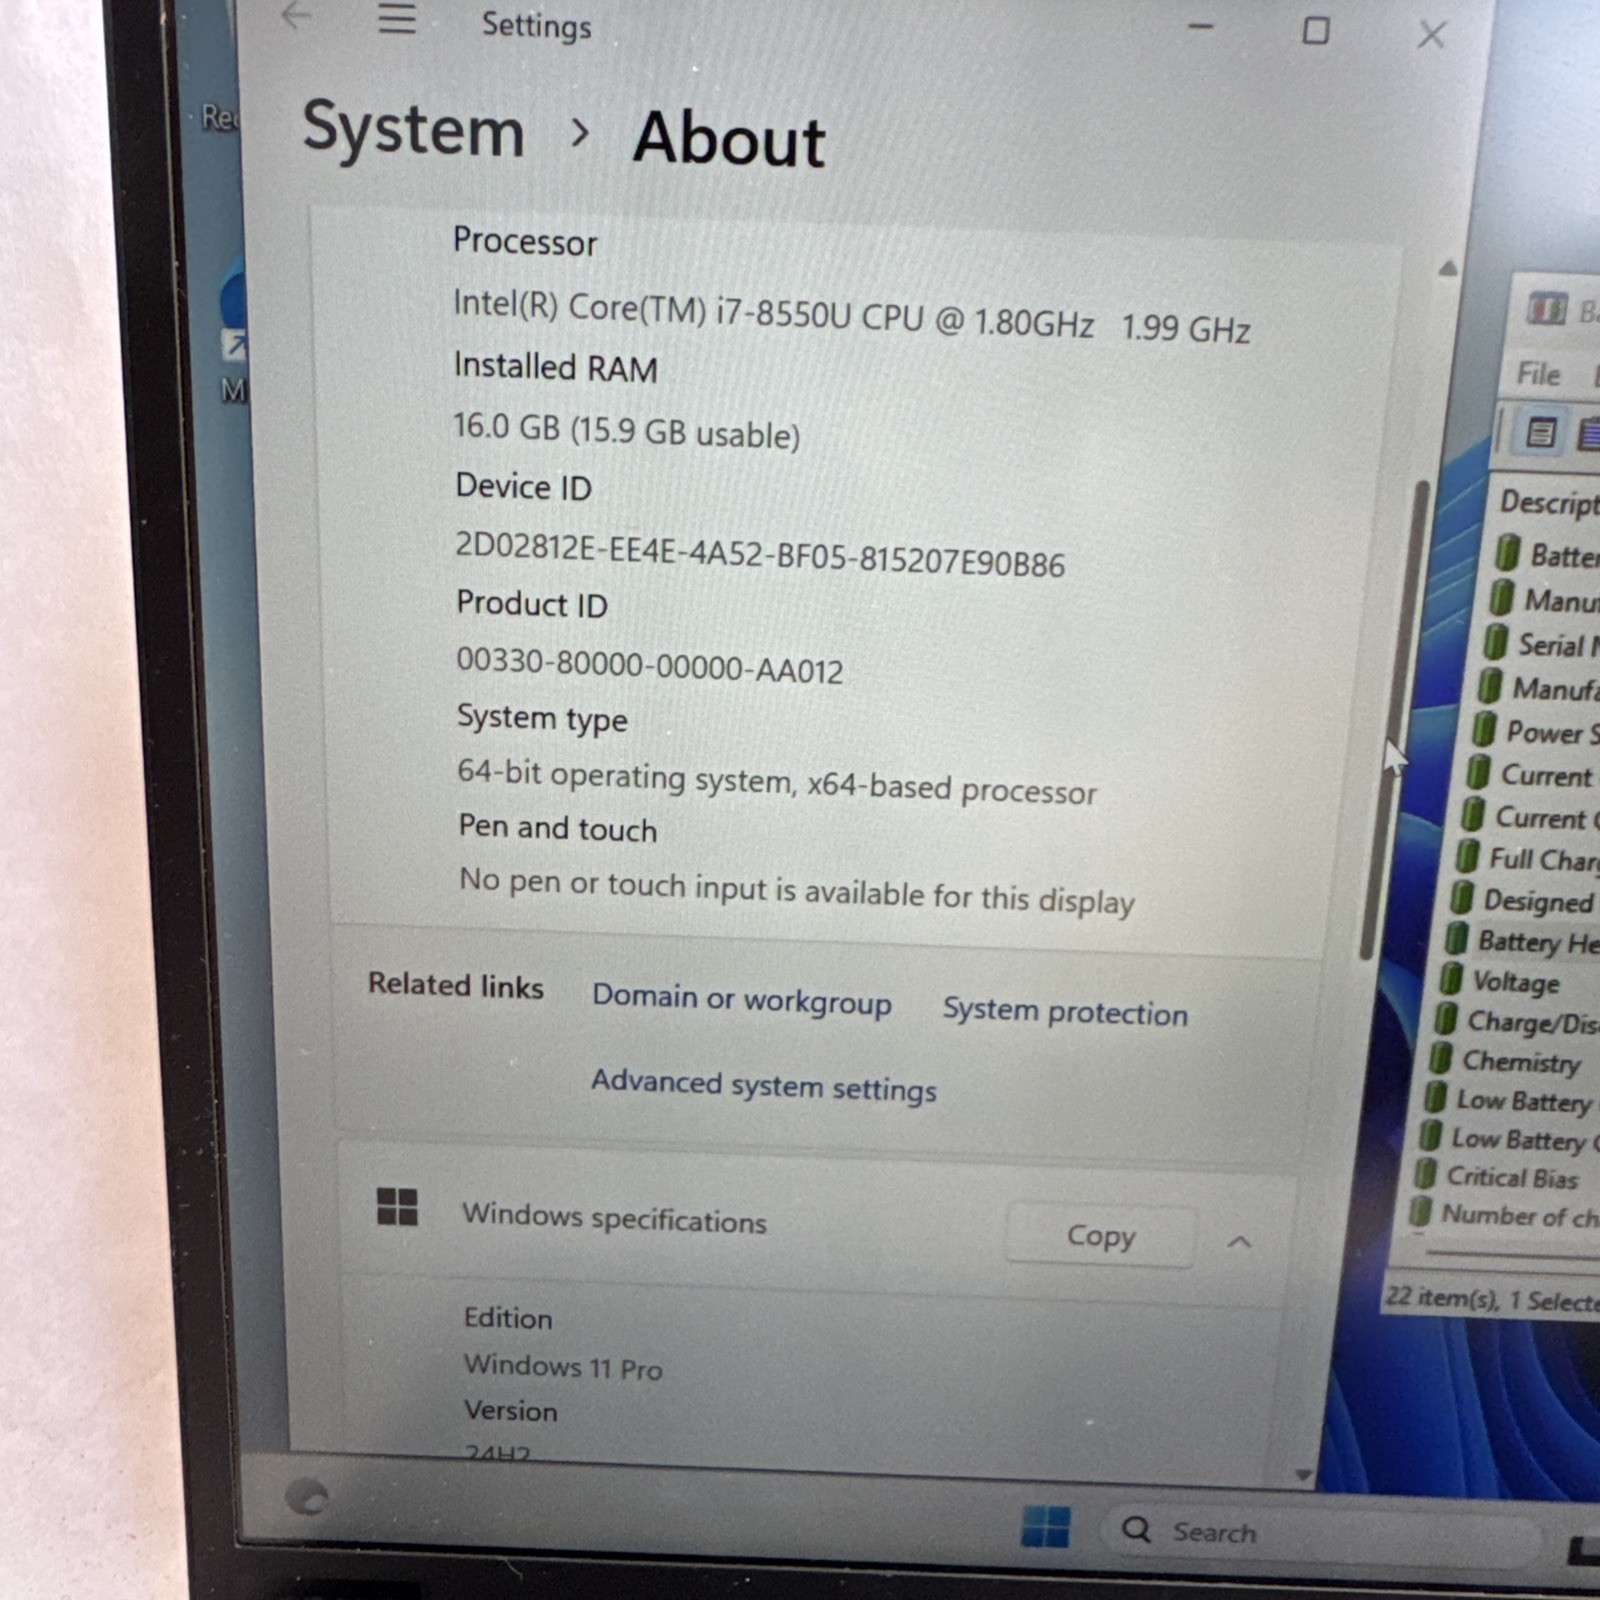Select the Full Charge row in battery list
The image size is (1600, 1600).
click(x=1527, y=859)
